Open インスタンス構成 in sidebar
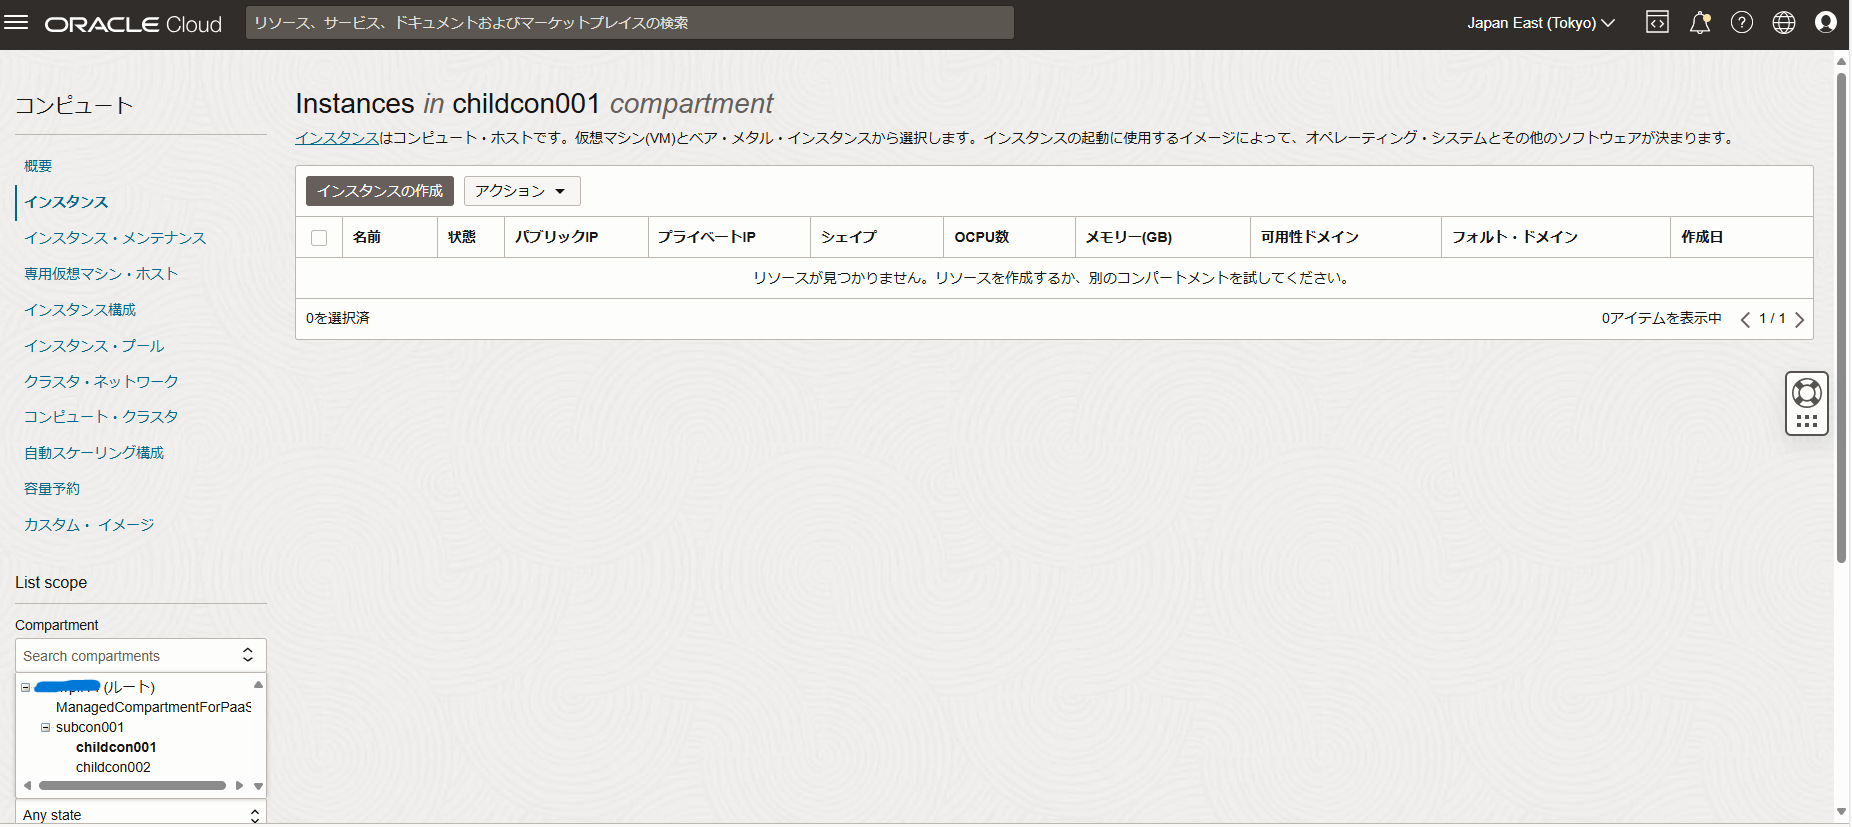This screenshot has height=827, width=1852. tap(80, 310)
